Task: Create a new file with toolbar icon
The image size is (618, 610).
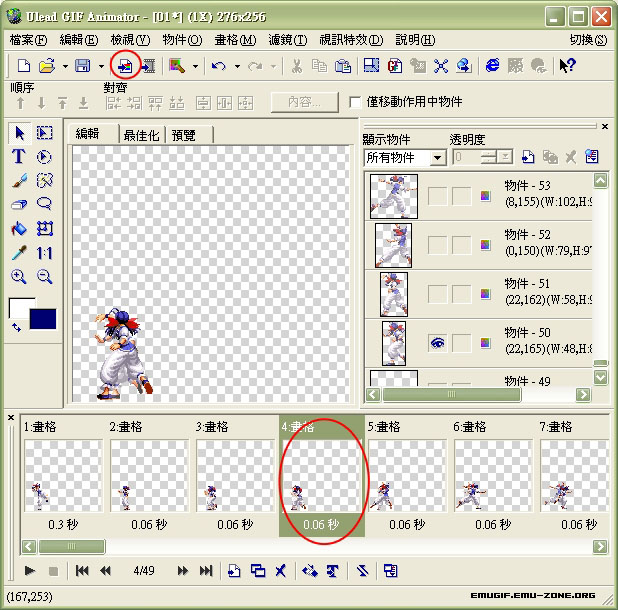Action: pos(24,66)
